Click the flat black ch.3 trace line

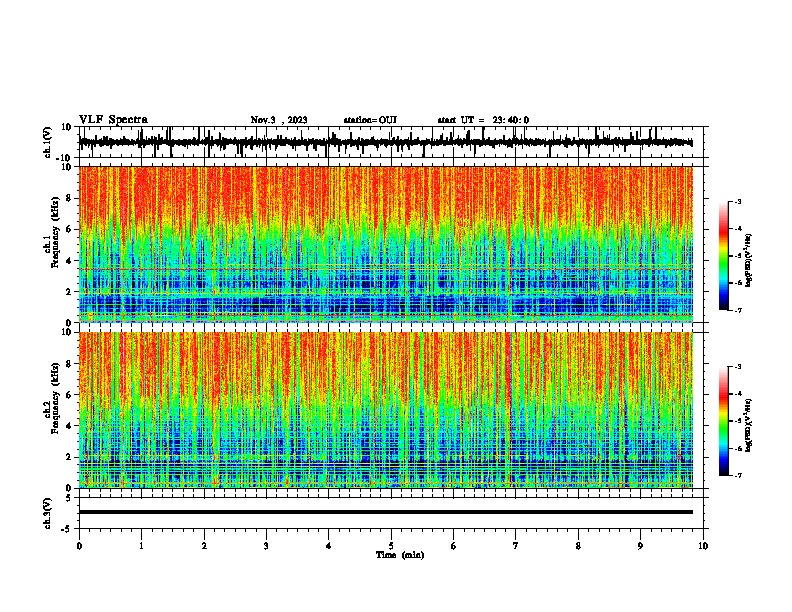[x=386, y=512]
